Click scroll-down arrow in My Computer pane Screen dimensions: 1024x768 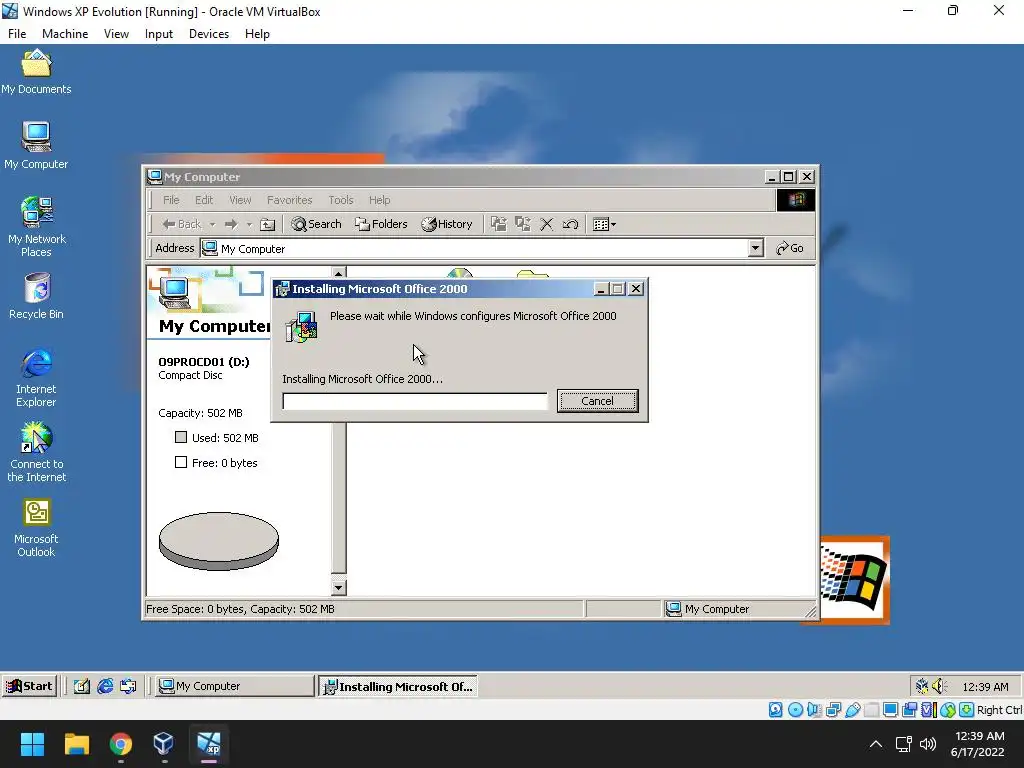[338, 587]
